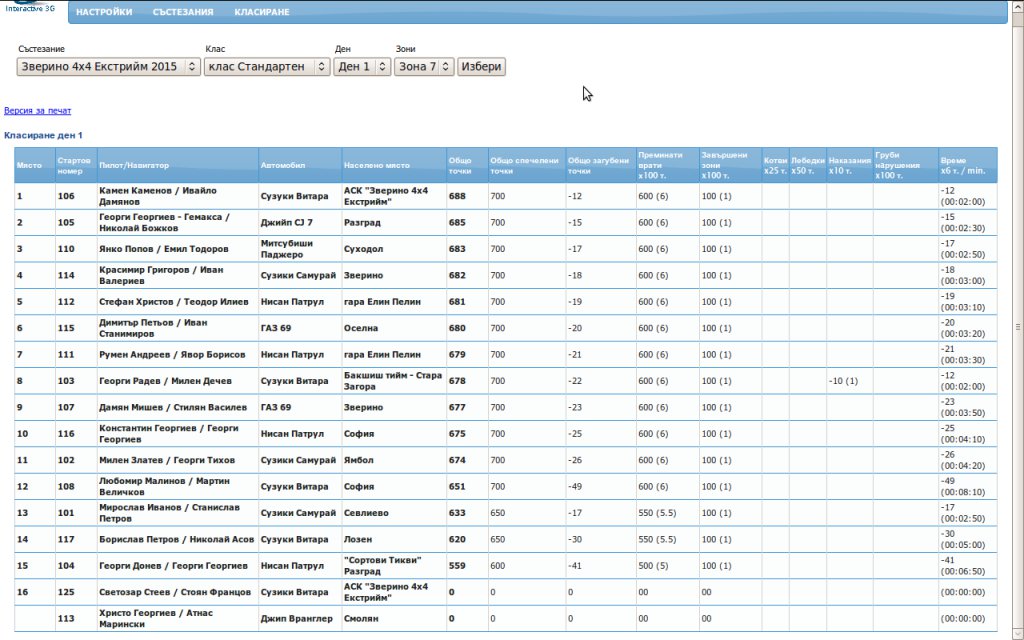The width and height of the screenshot is (1024, 640).
Task: Open the СЪСТЕЗАНИЯ menu
Action: click(183, 12)
